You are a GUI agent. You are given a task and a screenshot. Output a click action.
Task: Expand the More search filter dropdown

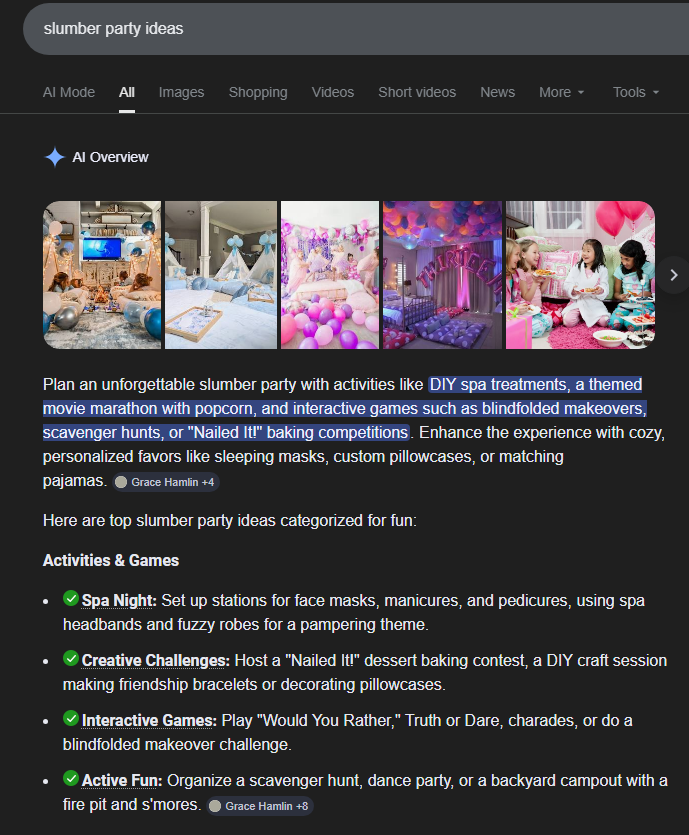pos(562,92)
